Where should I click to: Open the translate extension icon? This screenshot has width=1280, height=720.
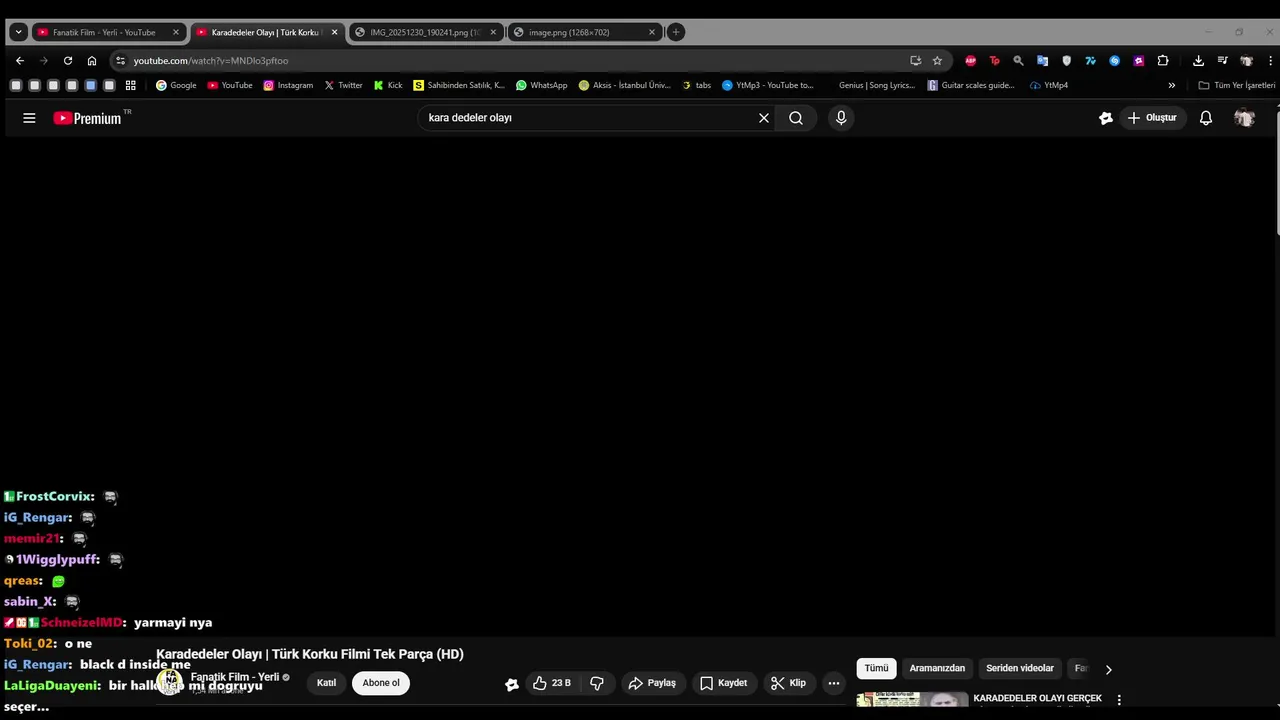[x=1042, y=60]
